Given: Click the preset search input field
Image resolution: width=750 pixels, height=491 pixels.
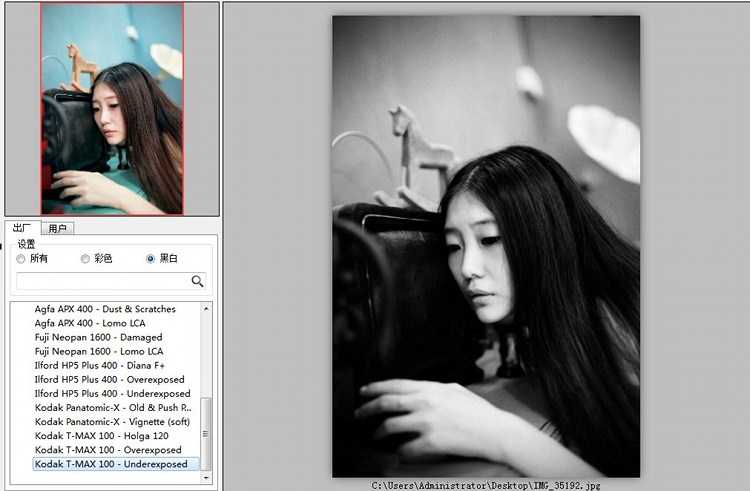Looking at the screenshot, I should [x=100, y=281].
